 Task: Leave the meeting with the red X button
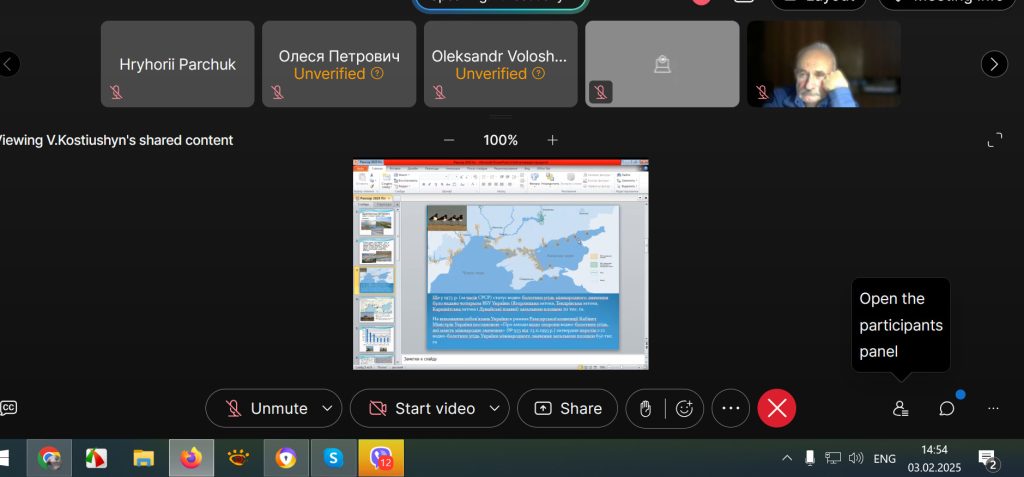click(x=777, y=408)
